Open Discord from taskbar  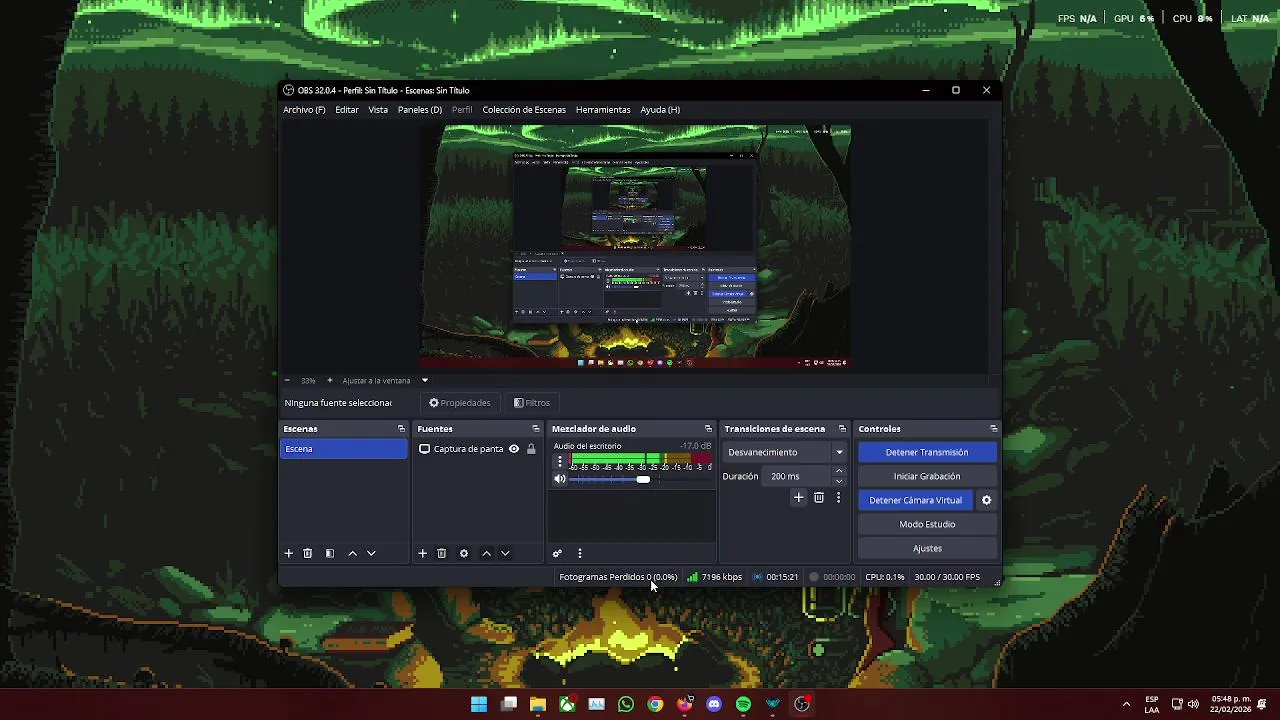[714, 704]
